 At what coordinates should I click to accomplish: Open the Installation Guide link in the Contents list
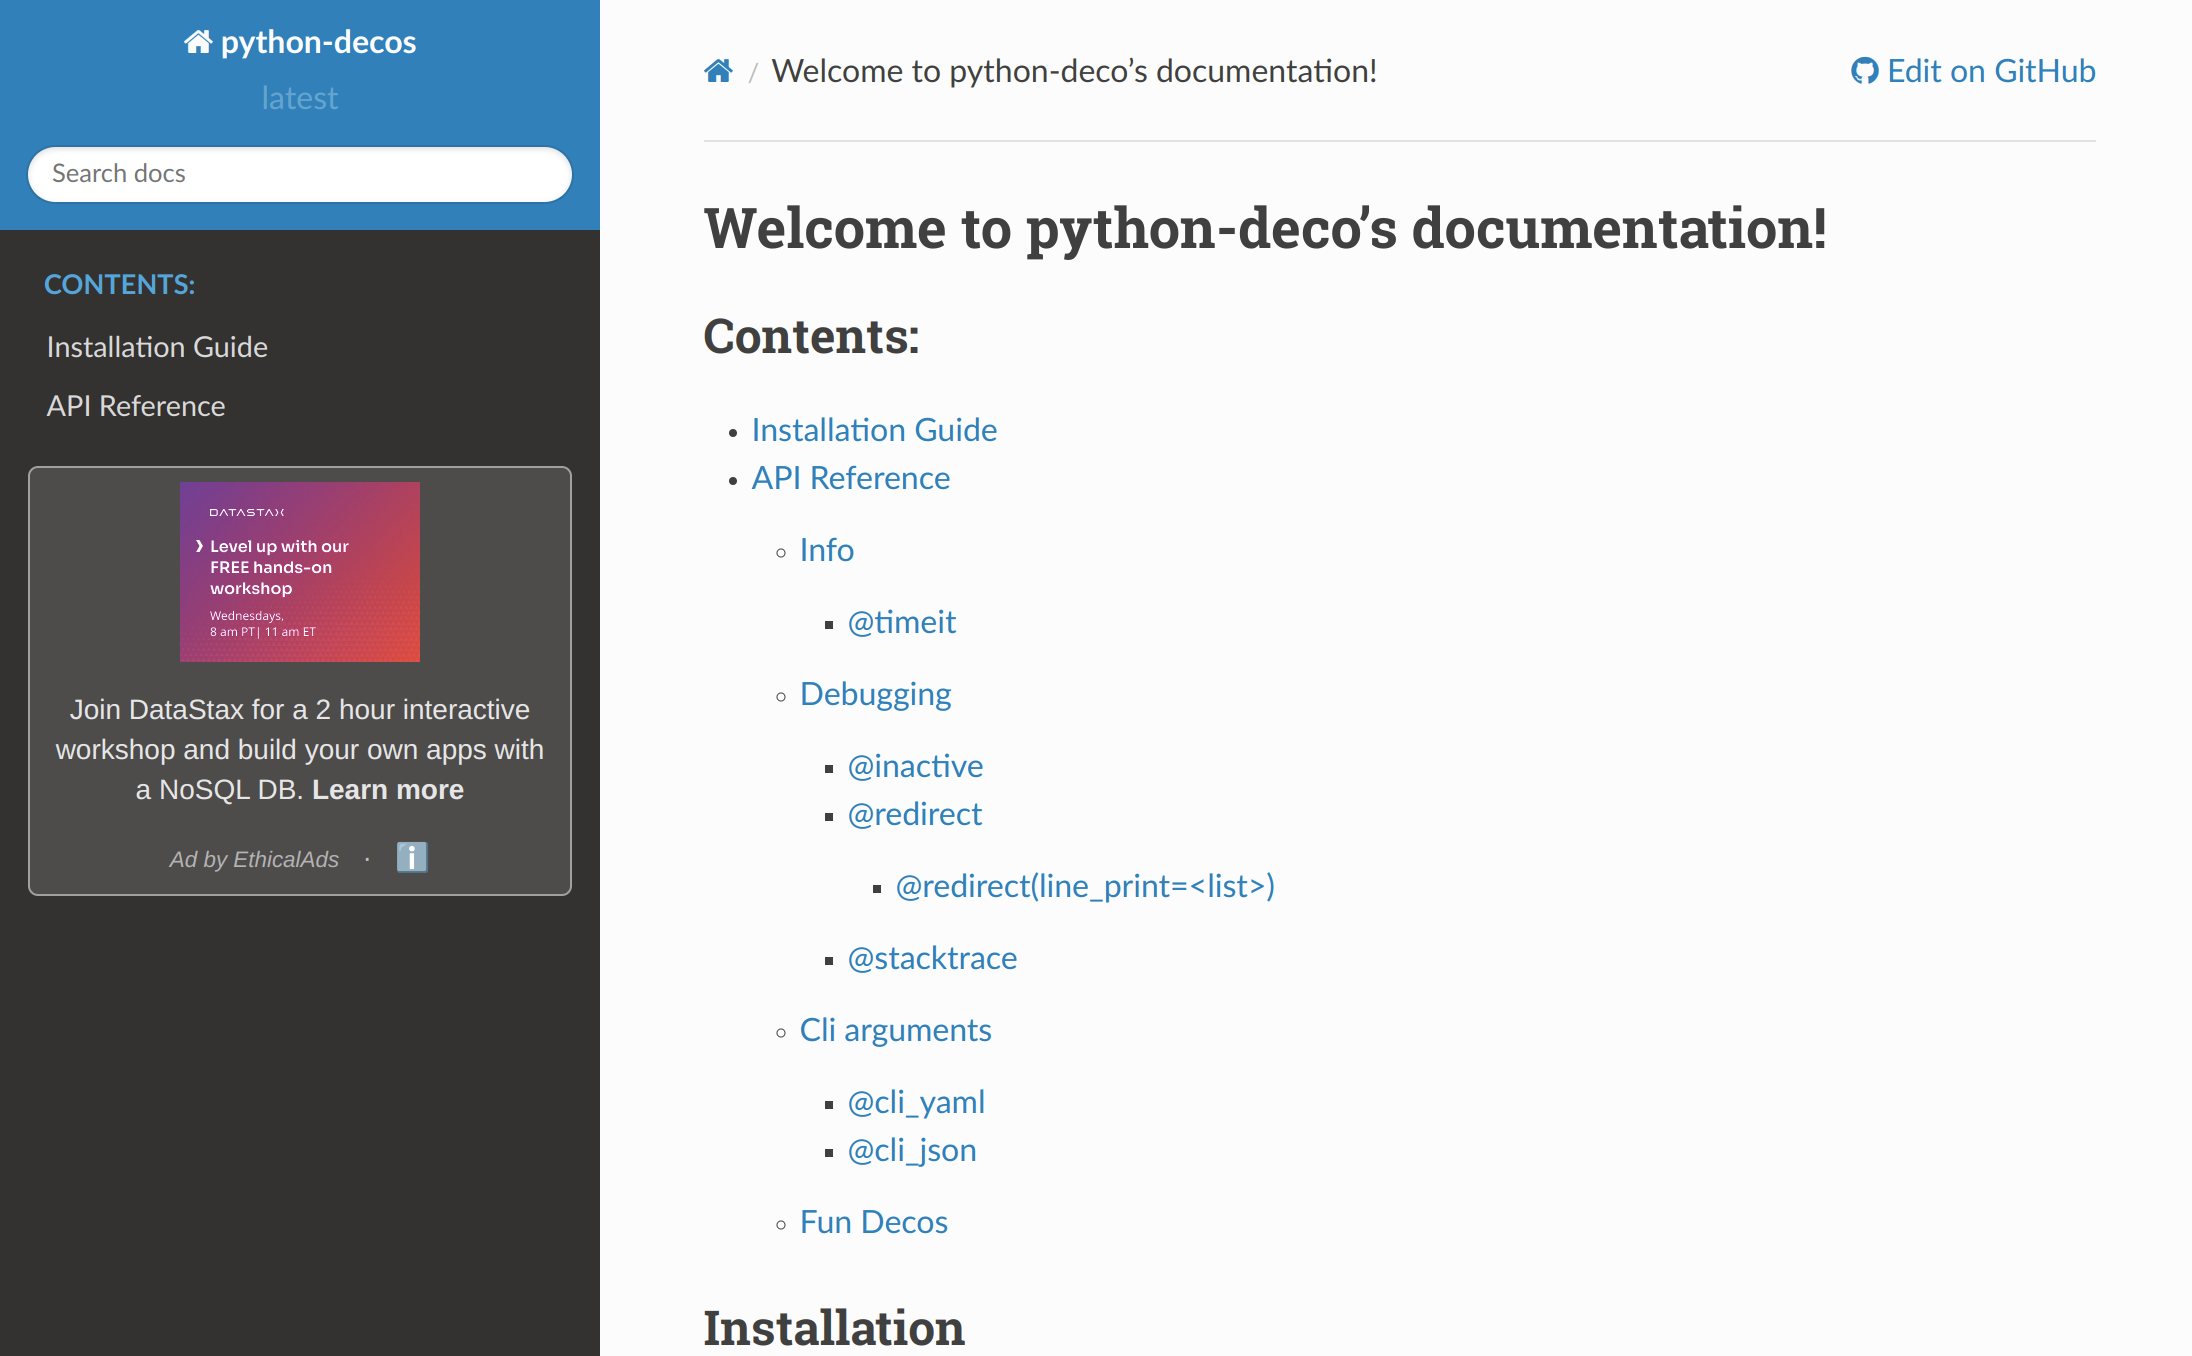pos(874,430)
